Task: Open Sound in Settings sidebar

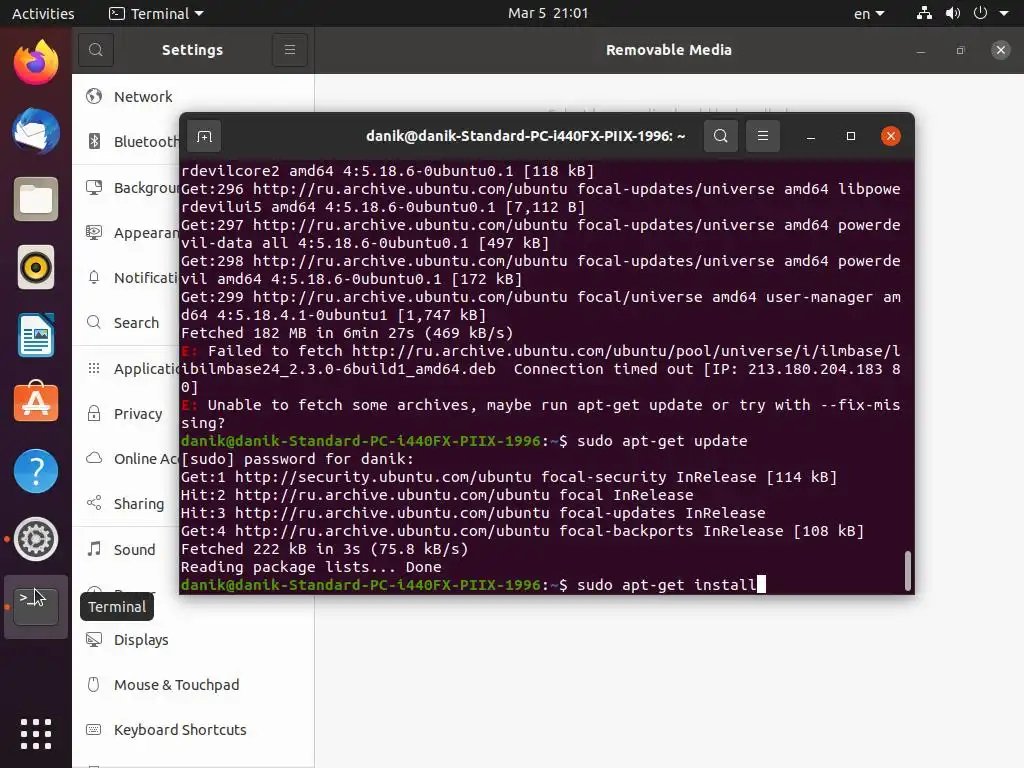Action: [126, 549]
